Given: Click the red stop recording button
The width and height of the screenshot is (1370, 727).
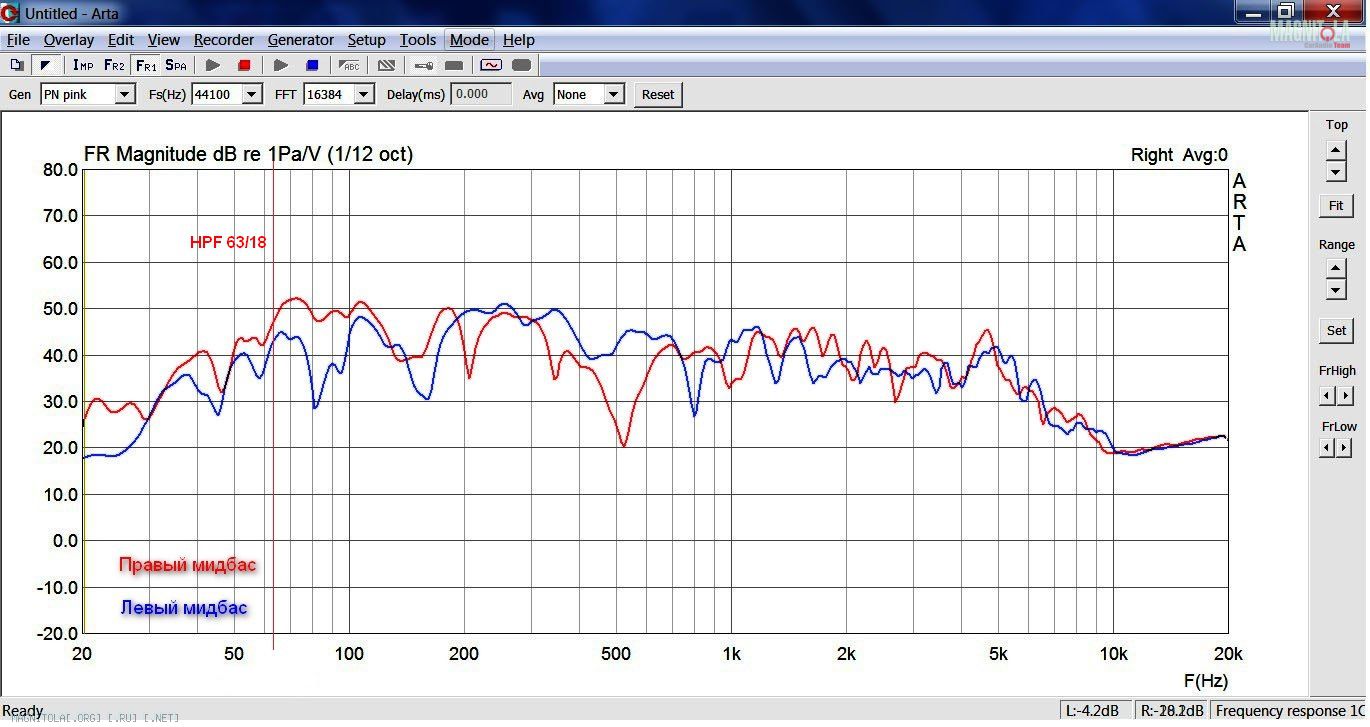Looking at the screenshot, I should point(244,65).
